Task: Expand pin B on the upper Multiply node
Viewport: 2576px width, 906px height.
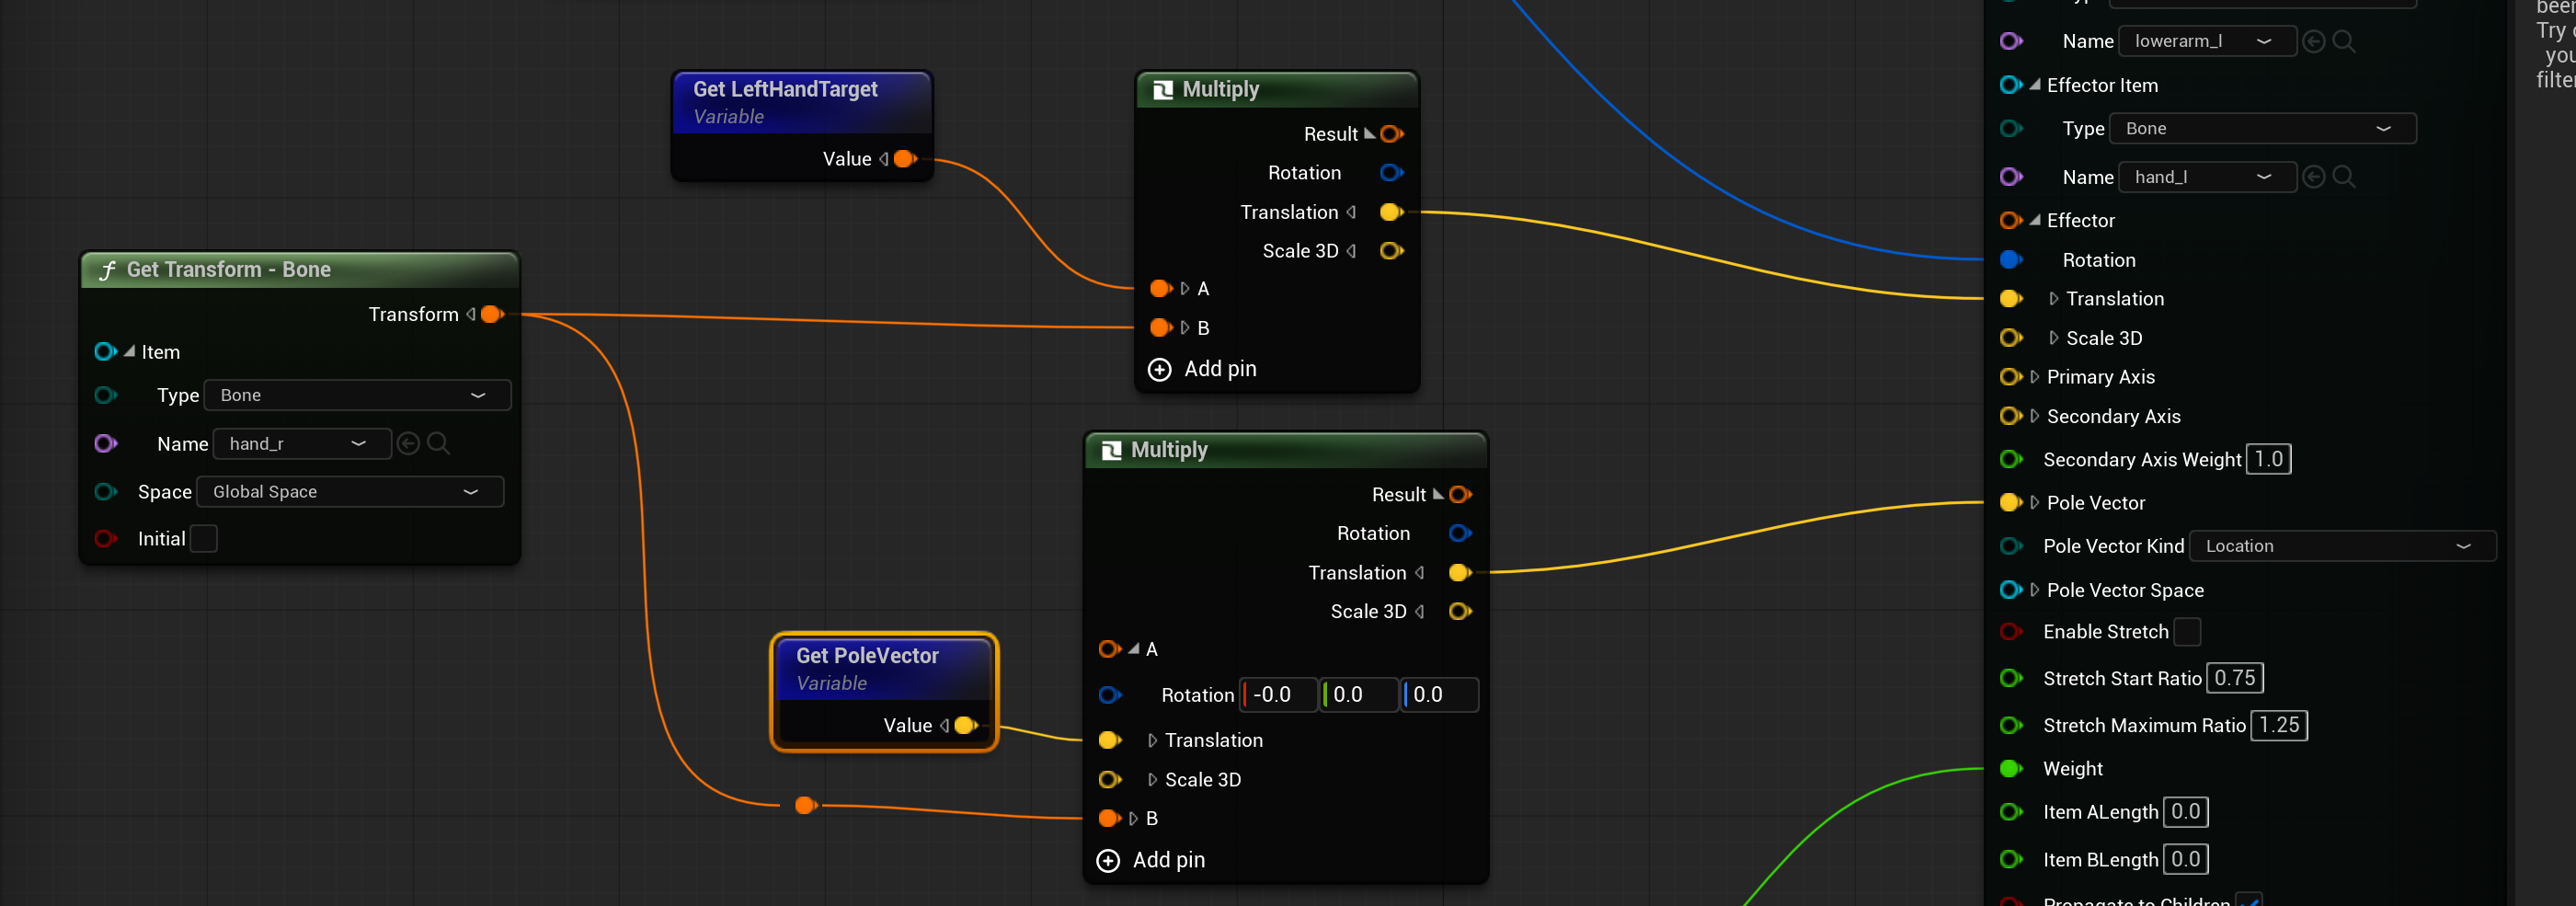Action: 1185,327
